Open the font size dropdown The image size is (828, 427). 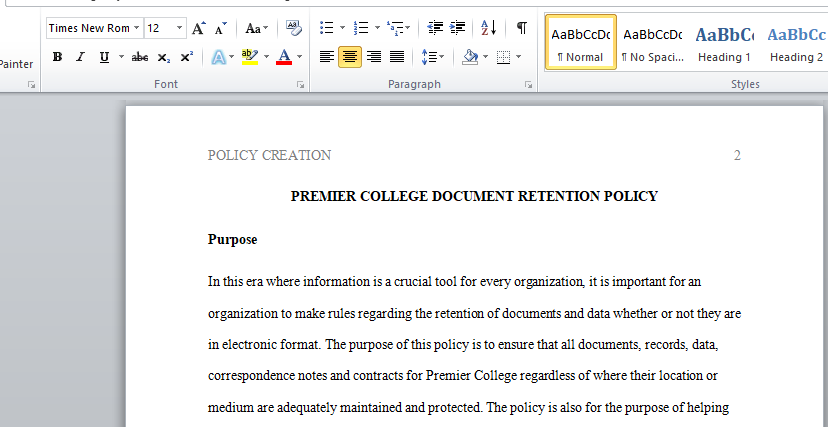pos(180,28)
